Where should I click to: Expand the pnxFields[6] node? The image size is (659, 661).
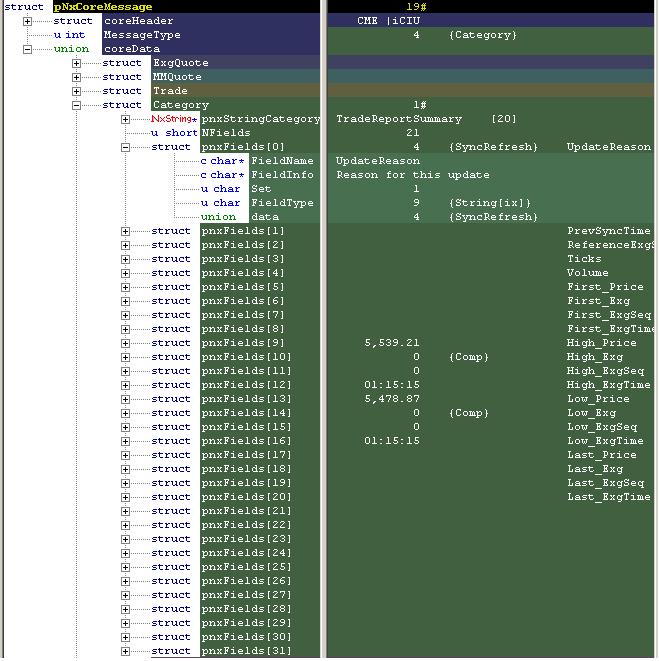(125, 301)
